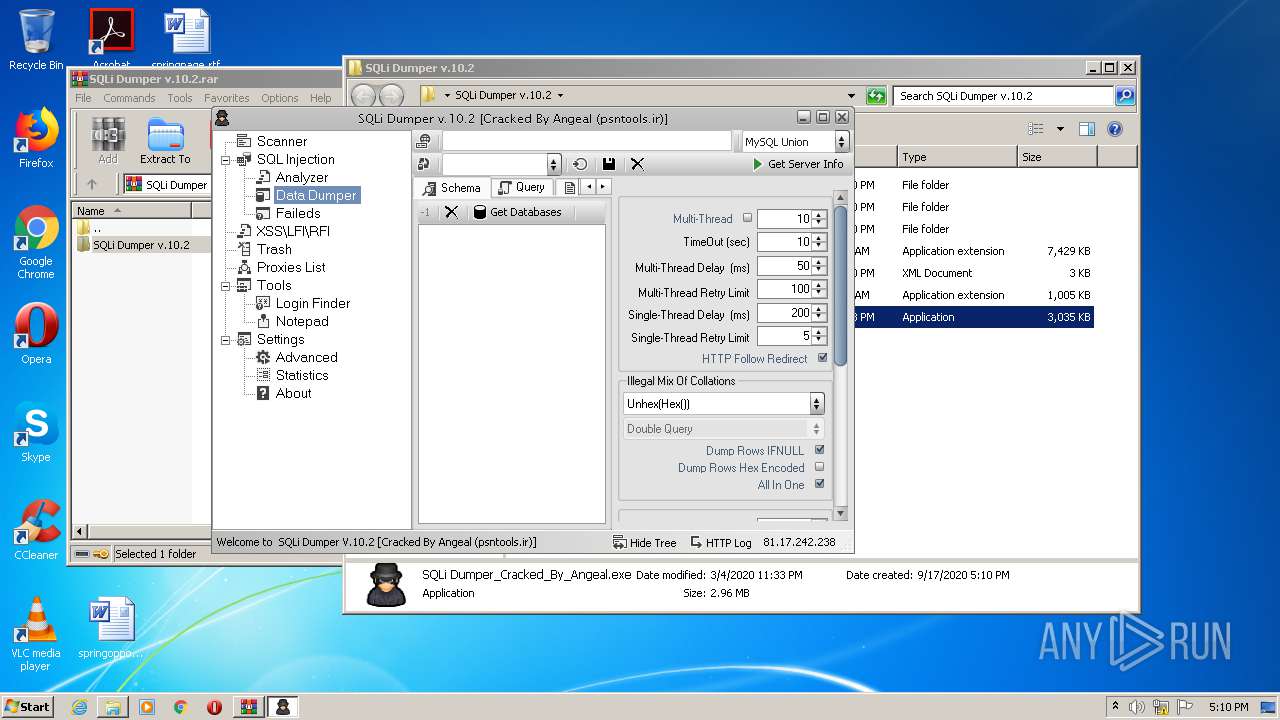Image resolution: width=1280 pixels, height=720 pixels.
Task: Open Faileds under SQL Injection
Action: (298, 213)
